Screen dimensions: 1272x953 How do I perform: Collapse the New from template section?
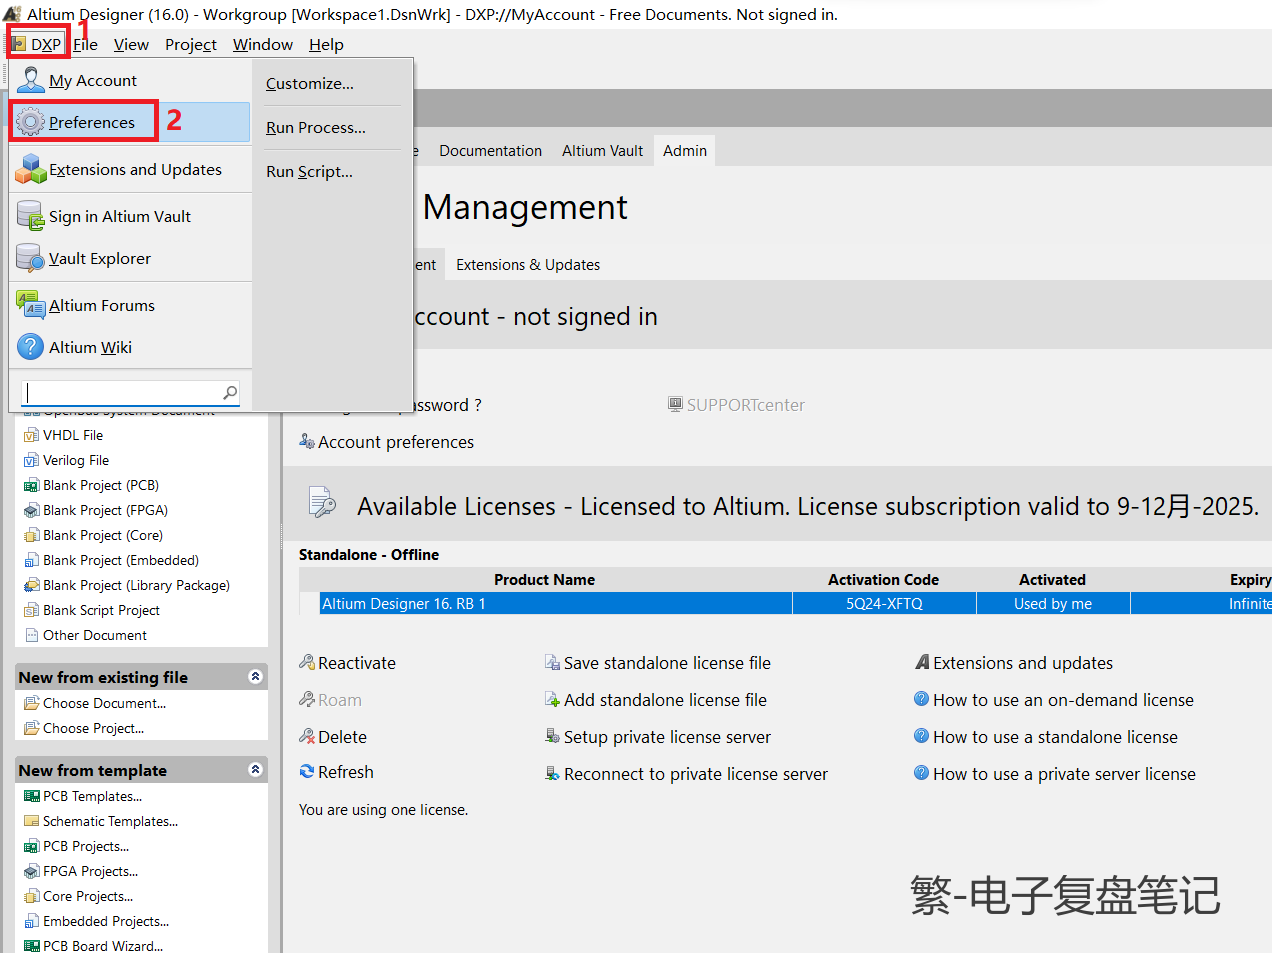tap(256, 770)
